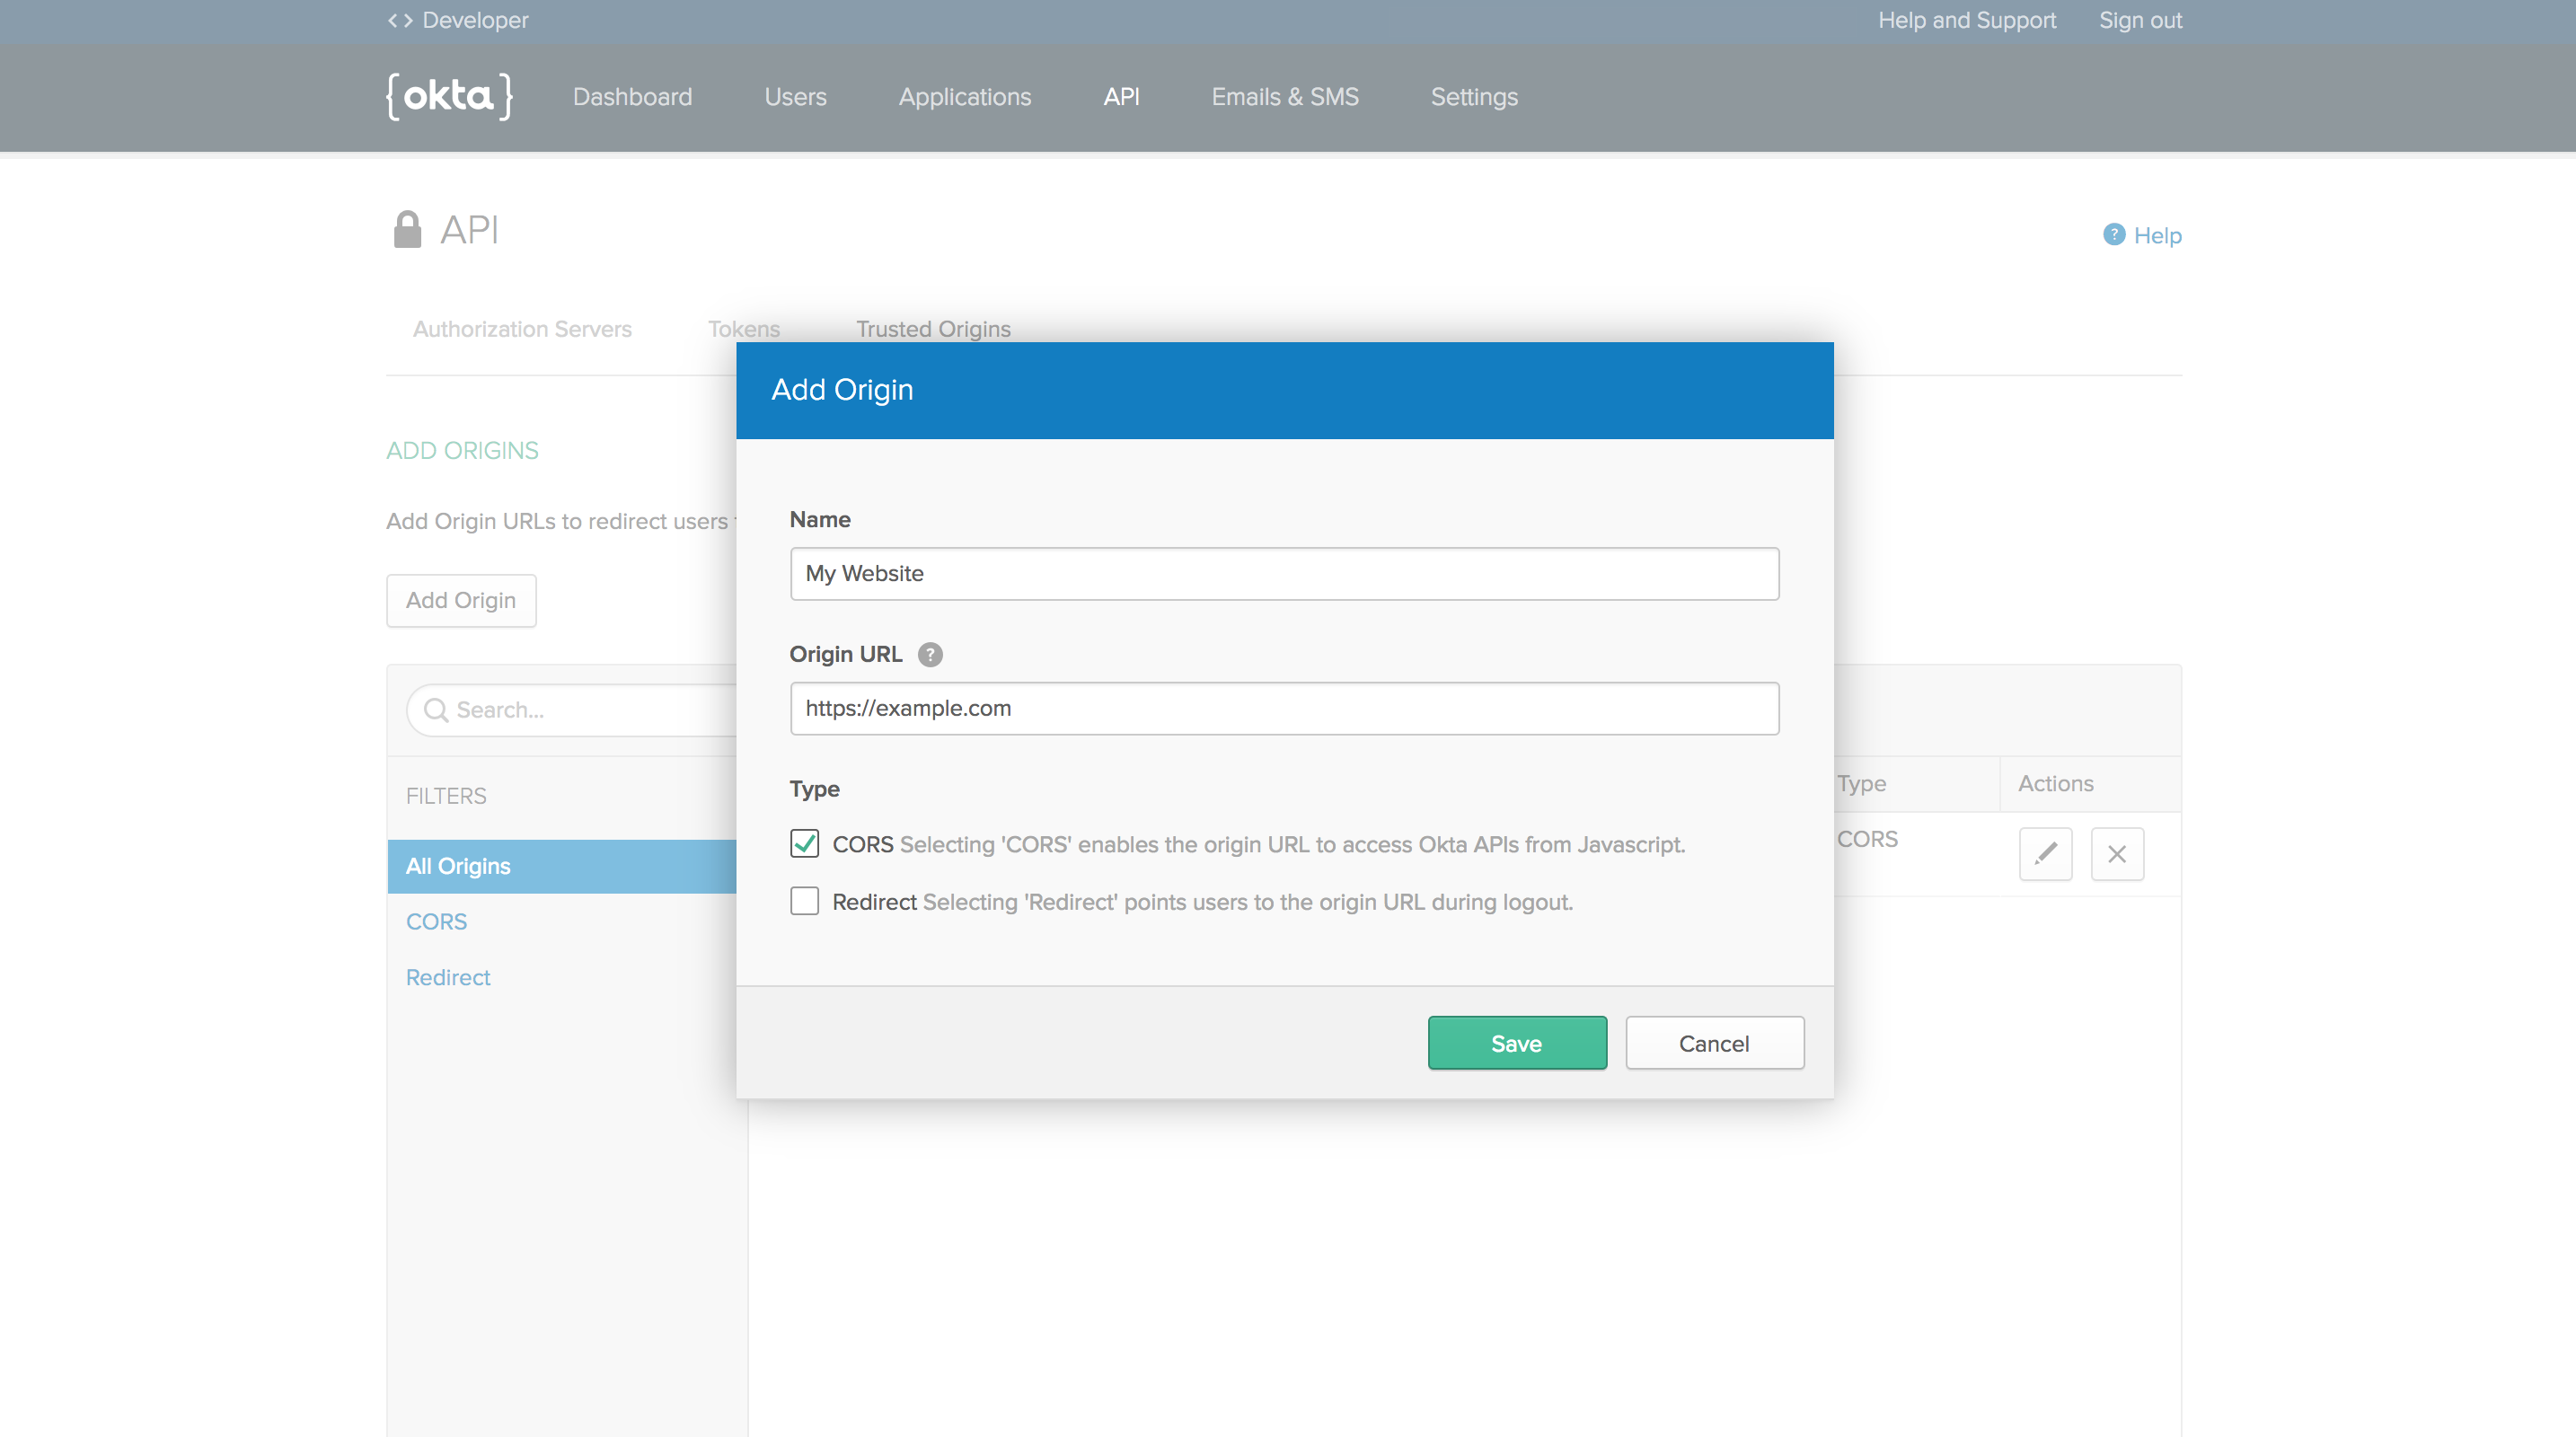This screenshot has height=1437, width=2576.
Task: Click the edit pencil icon for existing origin
Action: click(2045, 851)
